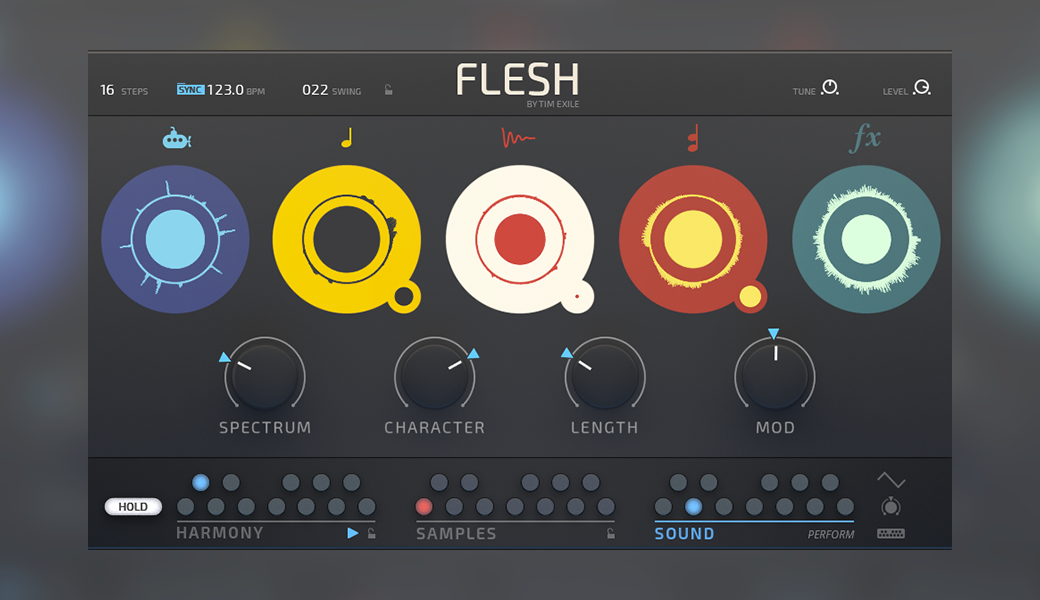Click the blue triangle marker on CHARACTER knob
Viewport: 1040px width, 600px height.
tap(473, 353)
